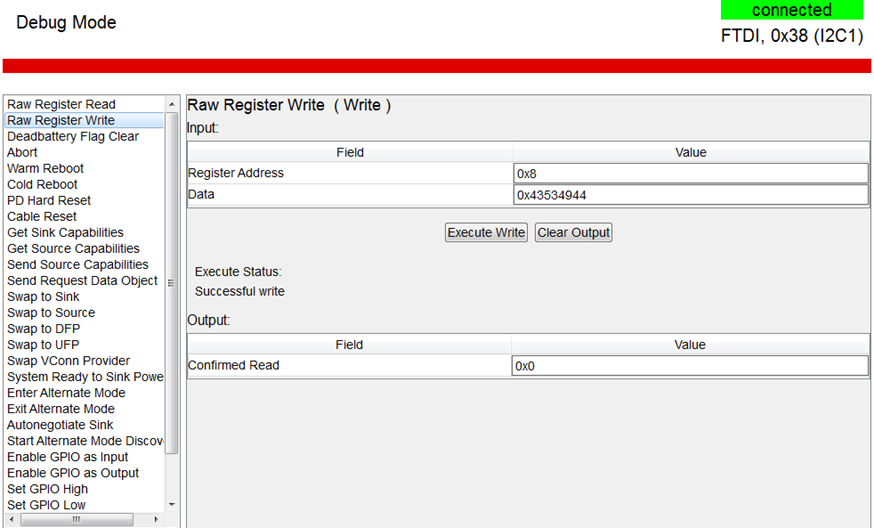Click the Clear Output button

click(x=574, y=232)
